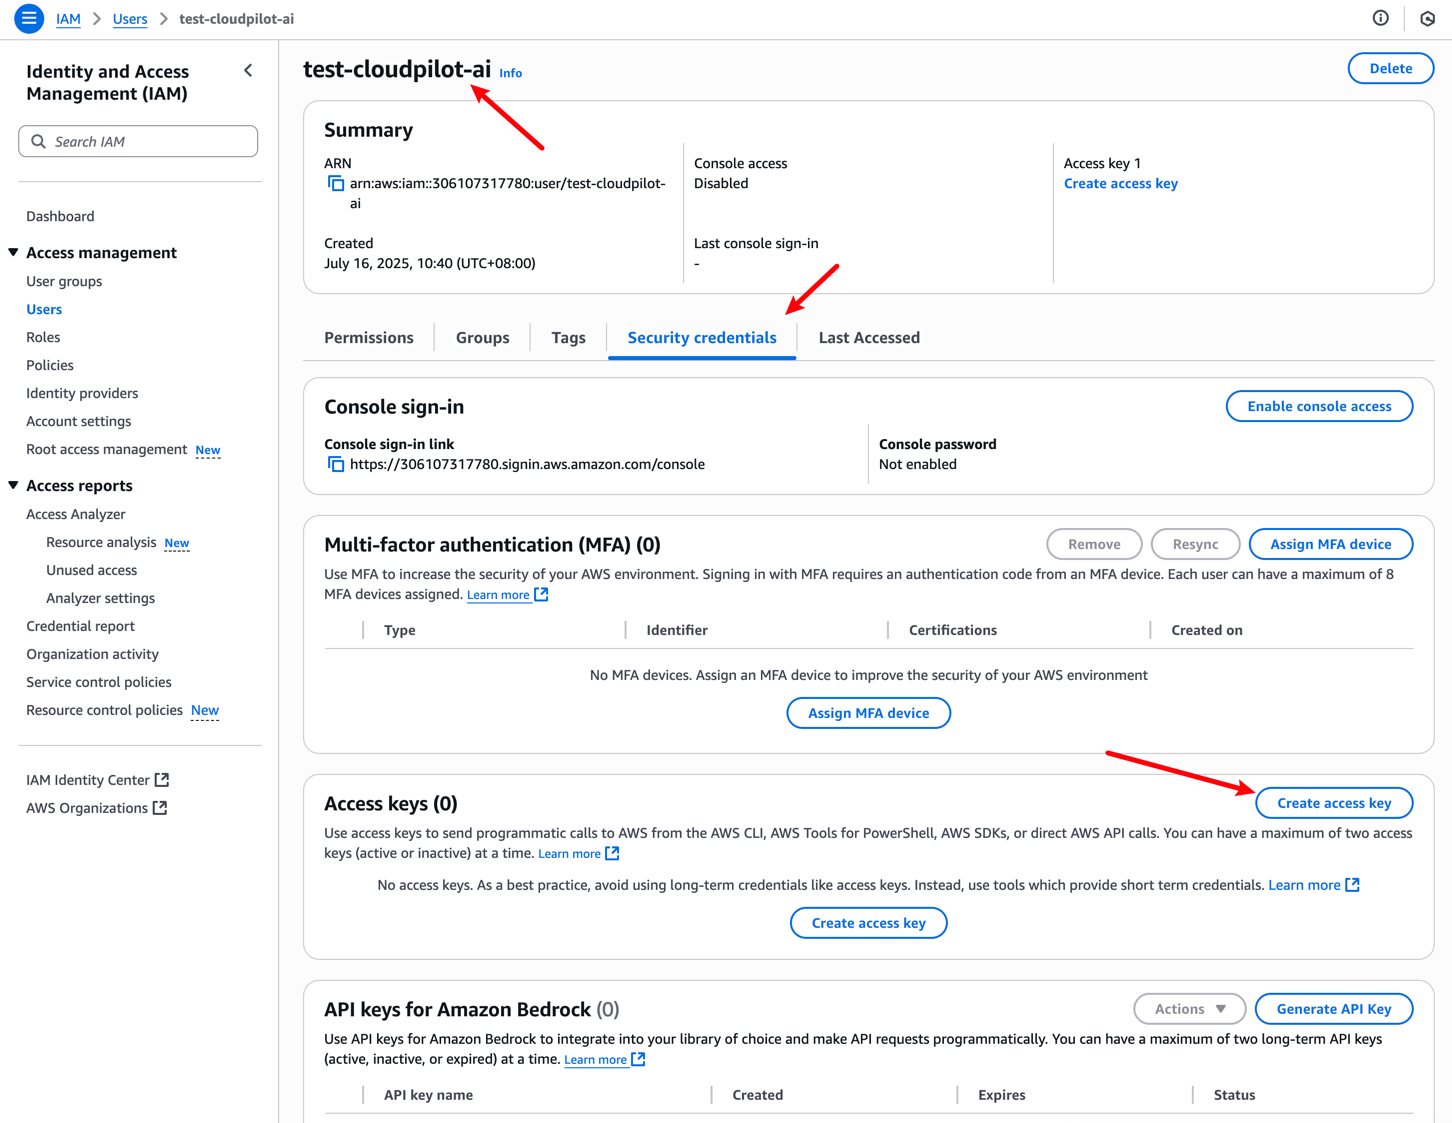Click the magnifier in the Search IAM box
The width and height of the screenshot is (1452, 1123).
[x=38, y=141]
